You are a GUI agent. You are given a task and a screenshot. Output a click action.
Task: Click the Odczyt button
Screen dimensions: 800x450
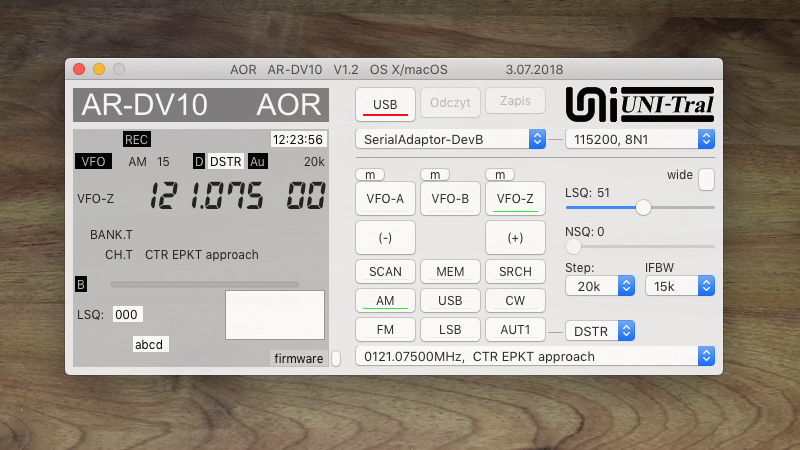coord(450,103)
